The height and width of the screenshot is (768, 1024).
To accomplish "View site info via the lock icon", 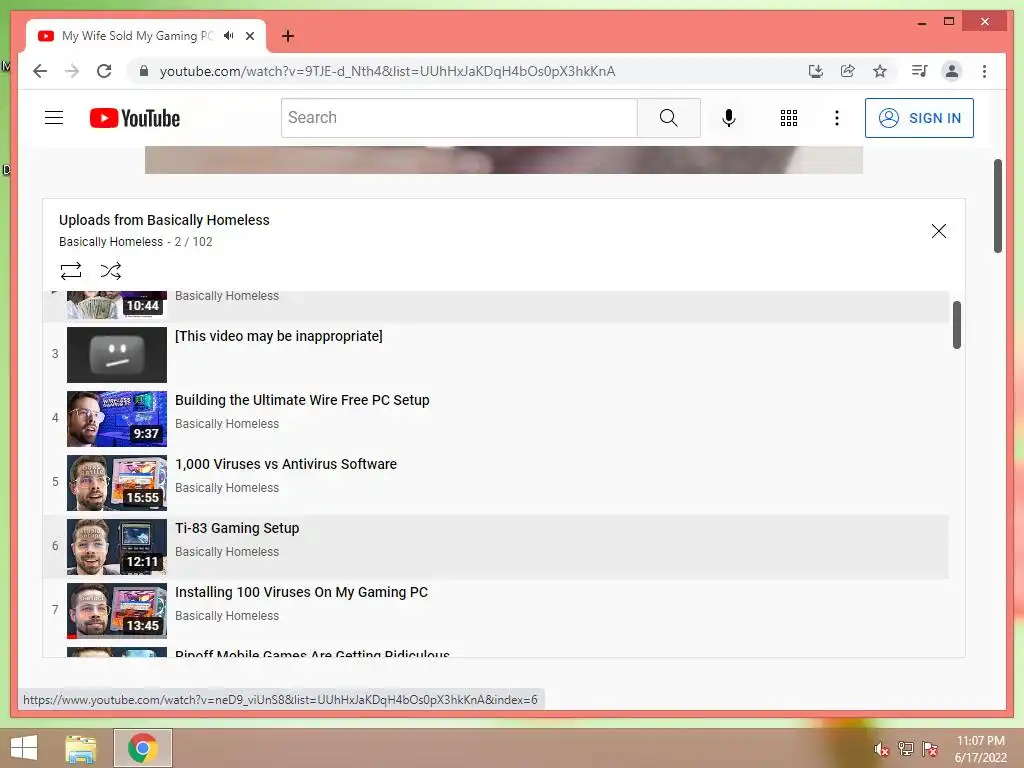I will click(144, 71).
